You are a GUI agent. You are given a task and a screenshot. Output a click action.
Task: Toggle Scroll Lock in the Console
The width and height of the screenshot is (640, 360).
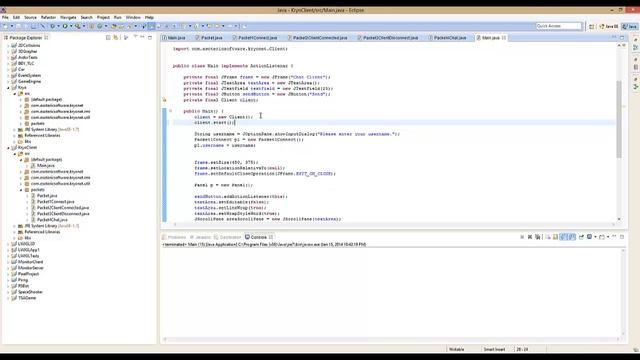(556, 237)
